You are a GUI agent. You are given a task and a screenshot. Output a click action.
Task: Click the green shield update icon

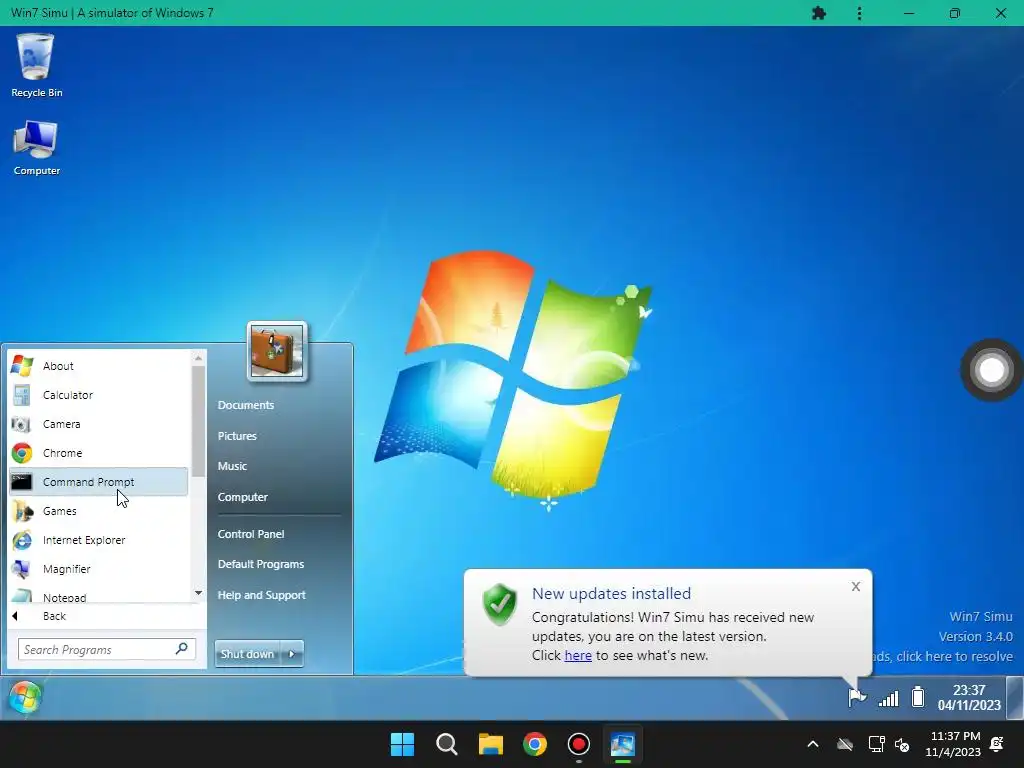[500, 604]
